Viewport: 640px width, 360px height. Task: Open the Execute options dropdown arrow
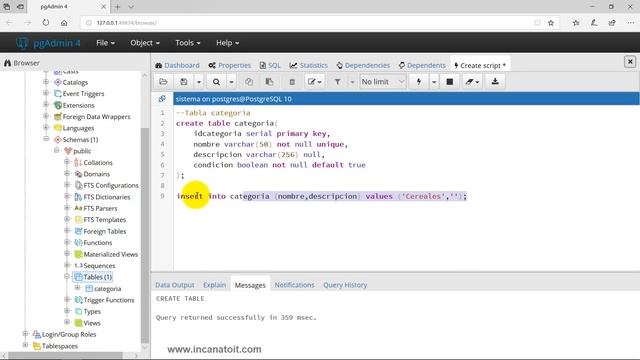pyautogui.click(x=434, y=82)
